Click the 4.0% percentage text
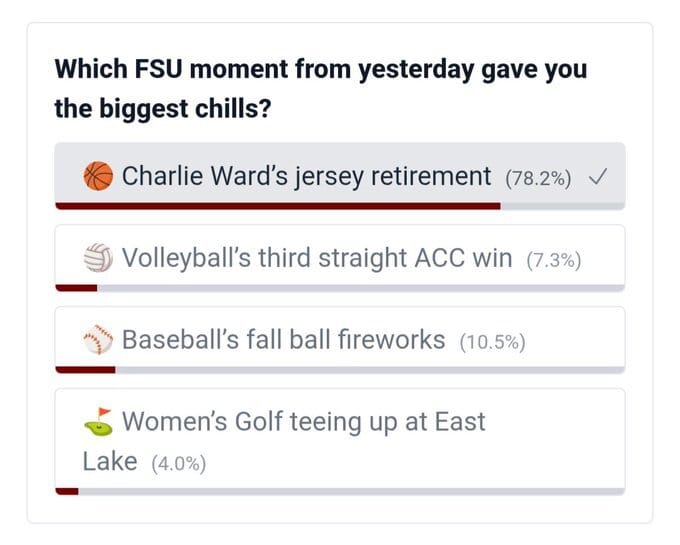Screen dimensions: 680x545 point(179,464)
